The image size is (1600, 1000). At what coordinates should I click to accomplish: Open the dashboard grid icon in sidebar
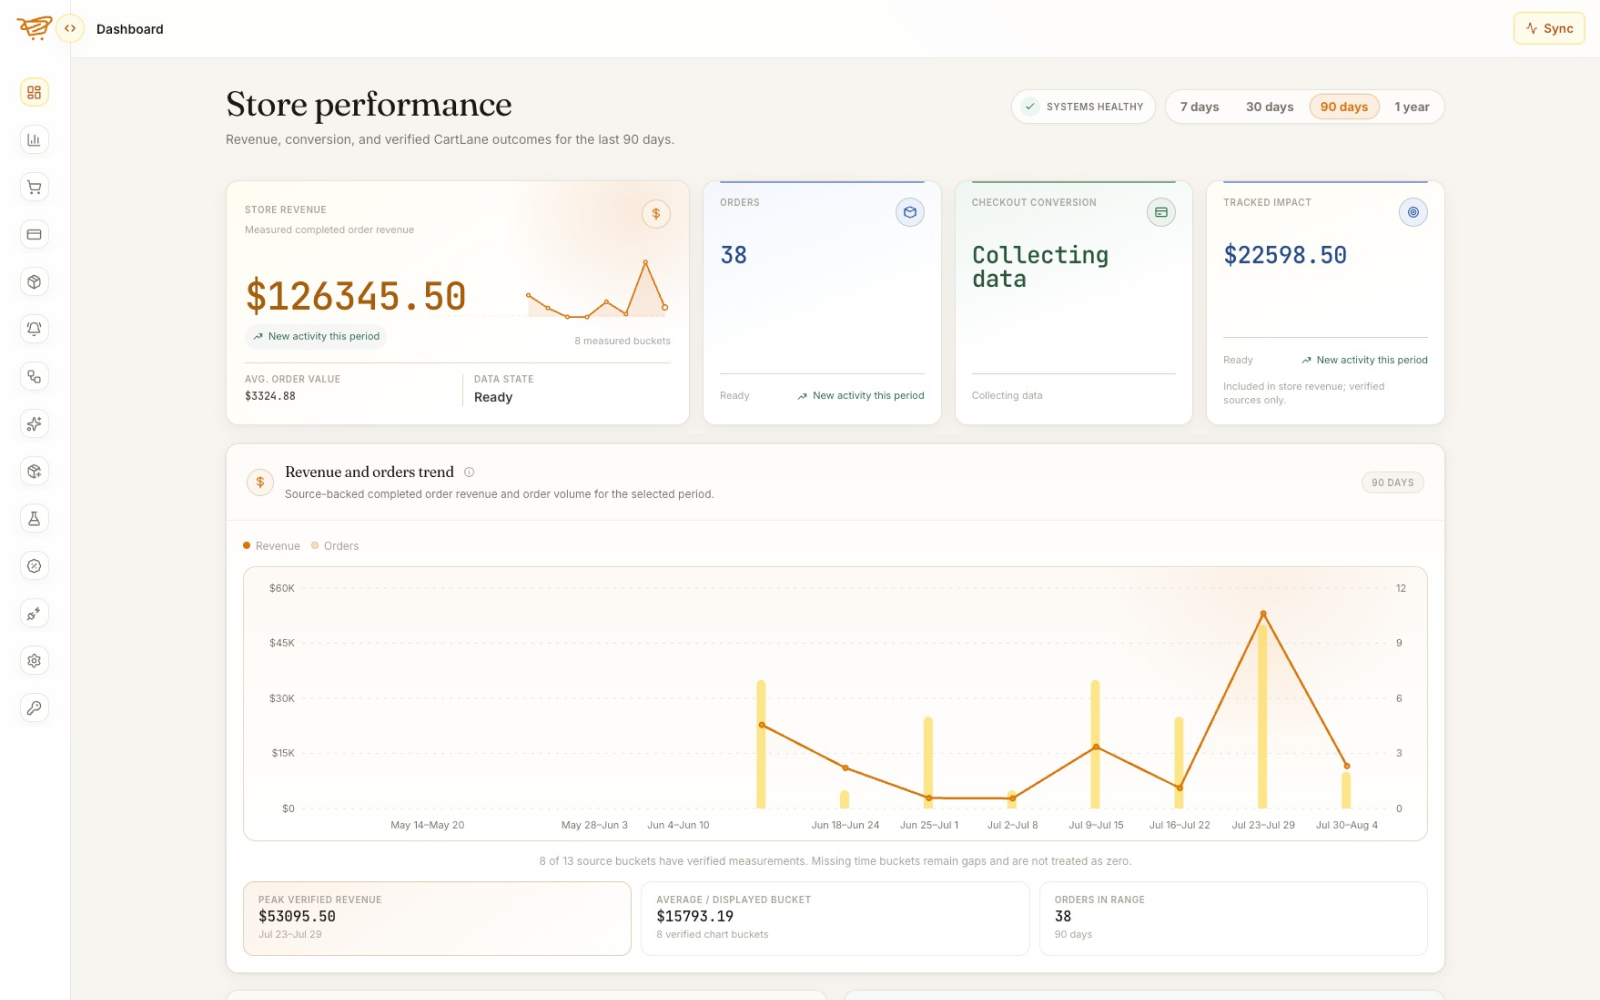point(34,92)
